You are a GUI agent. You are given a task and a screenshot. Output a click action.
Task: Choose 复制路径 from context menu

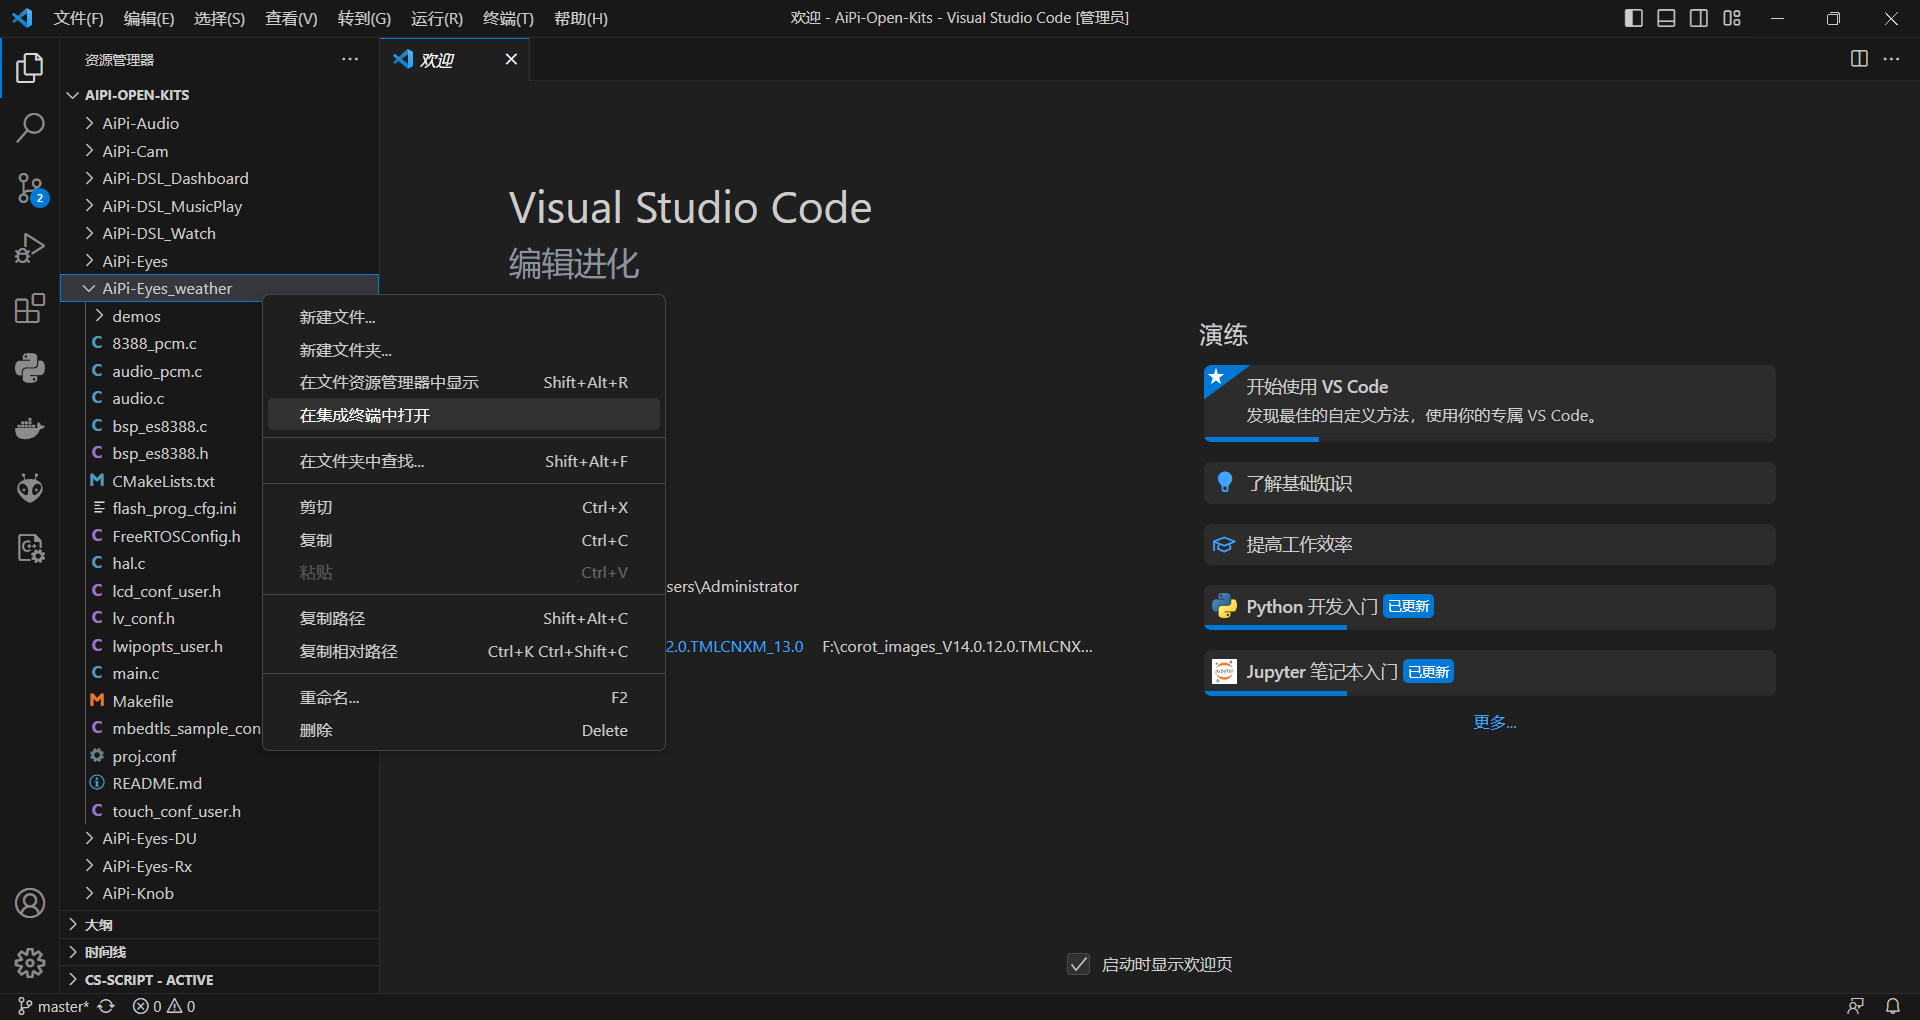(464, 618)
